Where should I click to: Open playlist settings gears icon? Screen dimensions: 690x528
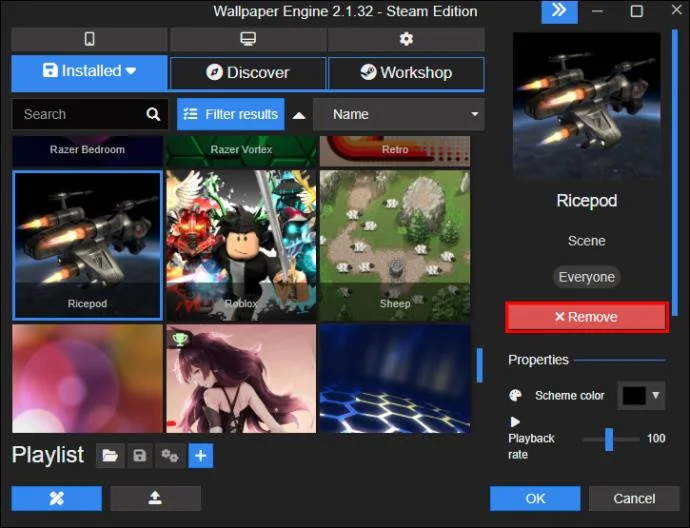169,455
